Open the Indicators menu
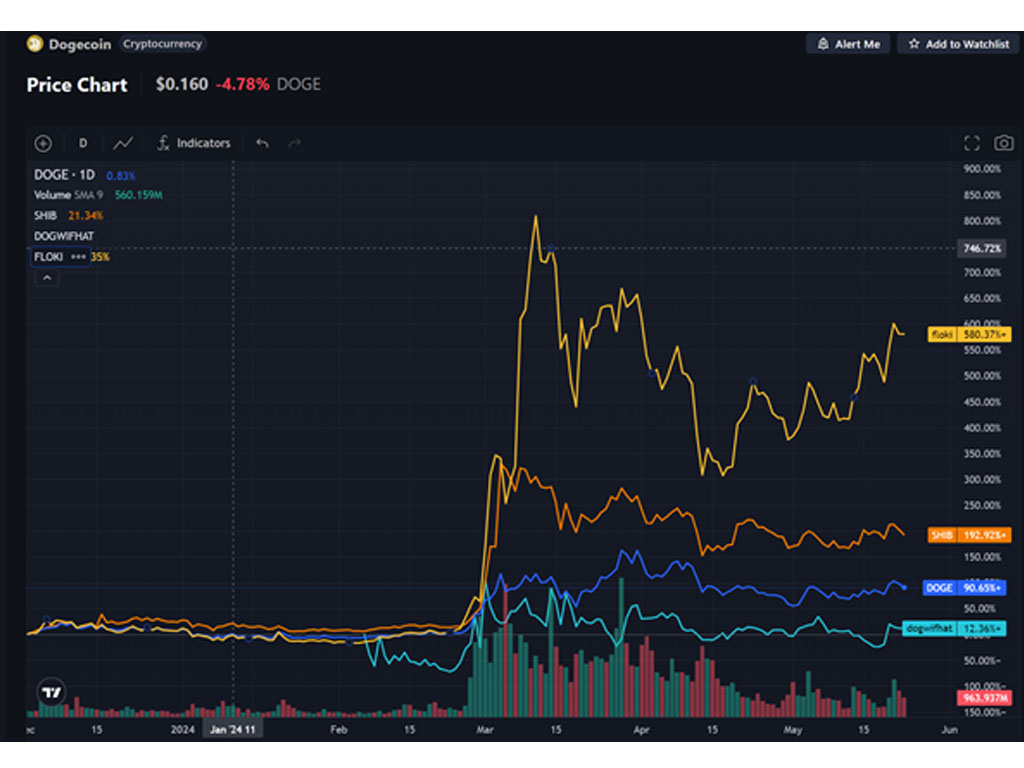The height and width of the screenshot is (768, 1024). tap(194, 143)
